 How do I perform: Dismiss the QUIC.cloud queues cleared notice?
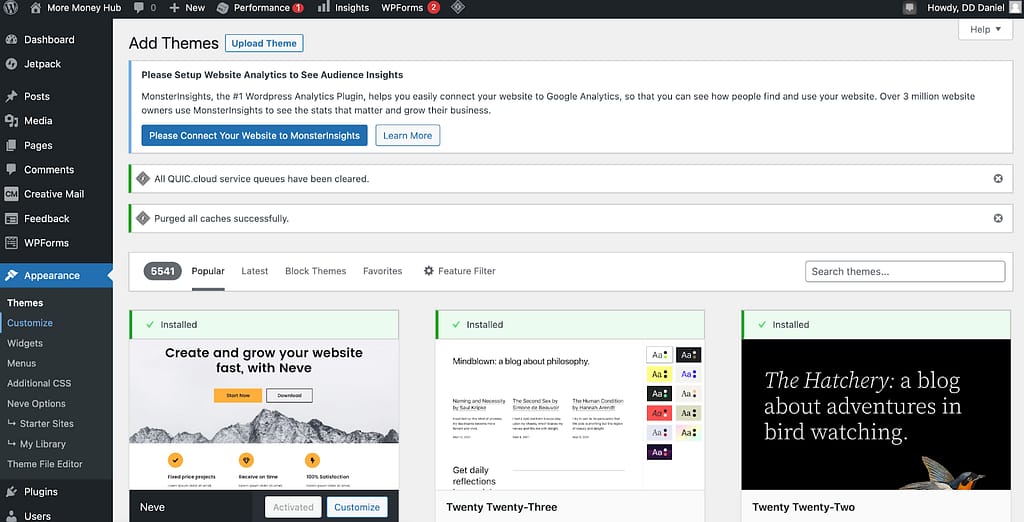(x=998, y=178)
